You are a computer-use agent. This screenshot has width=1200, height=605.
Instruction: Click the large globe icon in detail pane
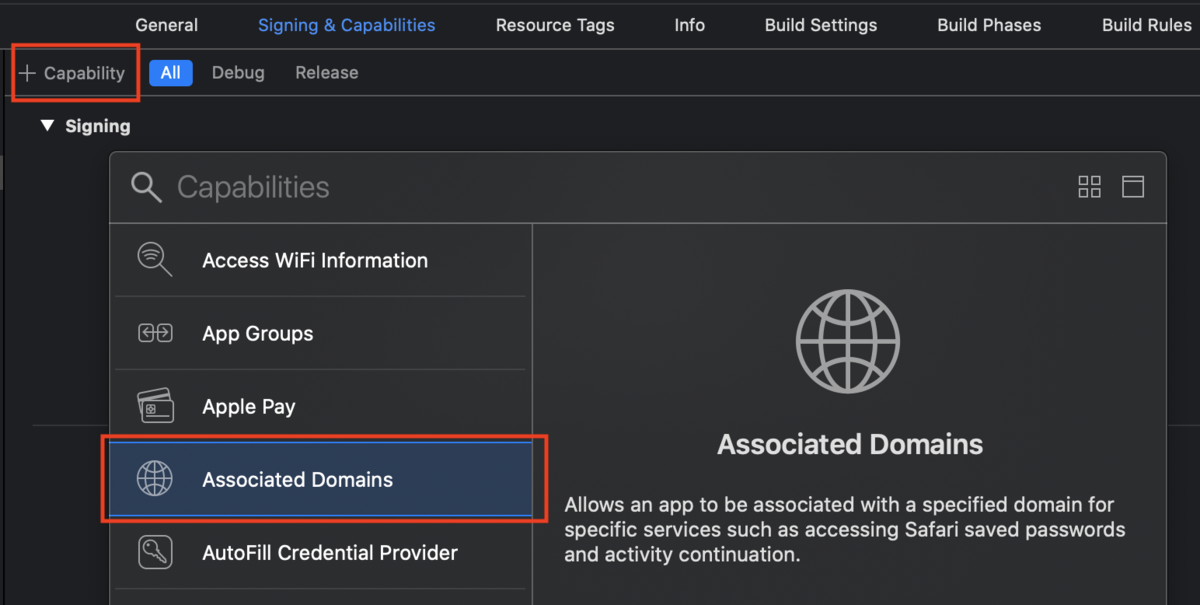coord(848,341)
